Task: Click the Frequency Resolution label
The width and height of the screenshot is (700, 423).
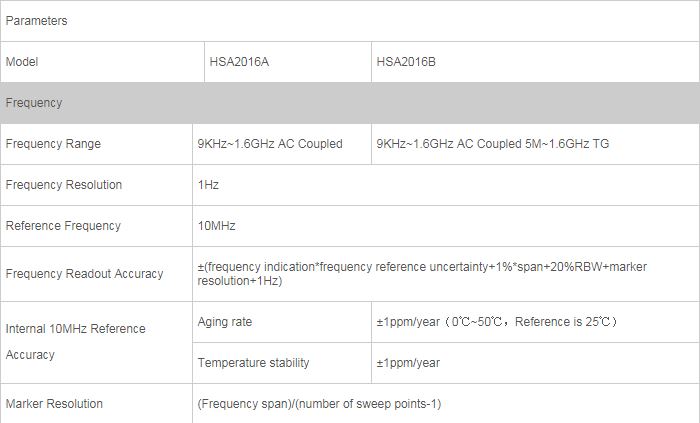Action: tap(64, 185)
